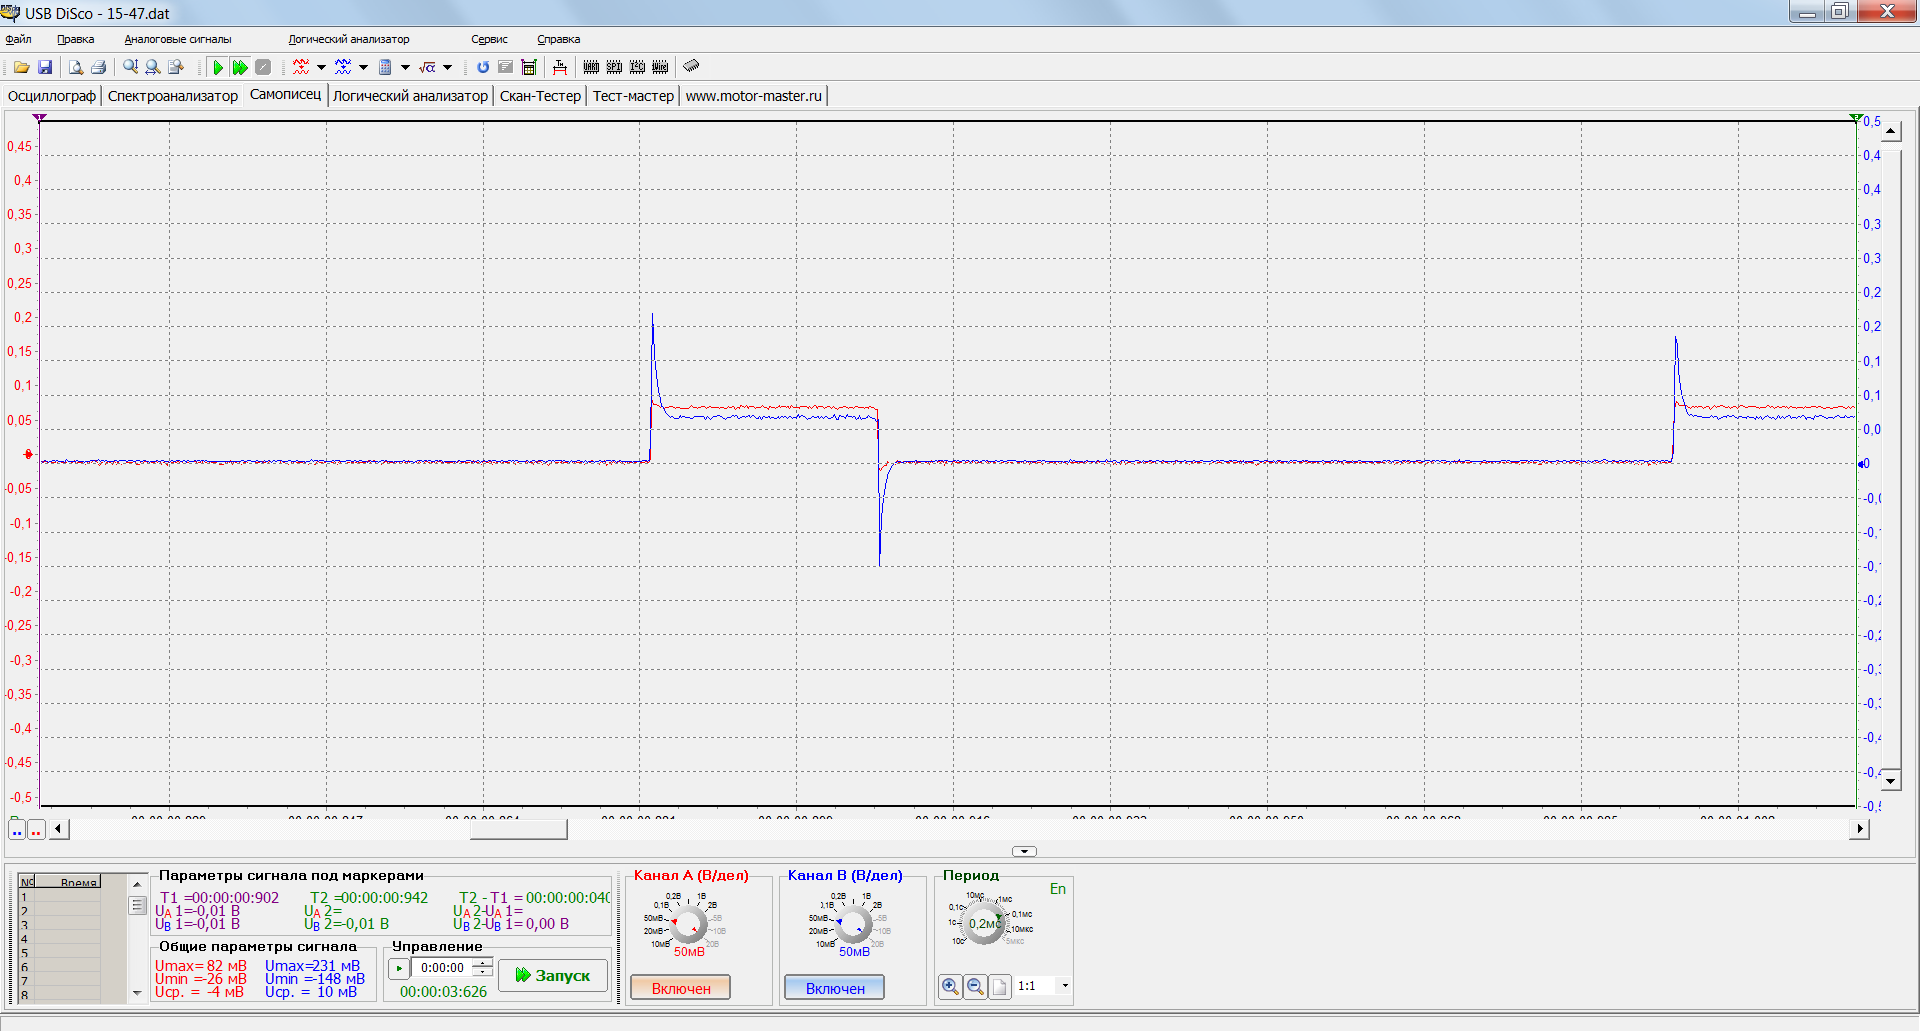Click the Print icon in toolbar
This screenshot has width=1920, height=1032.
point(98,67)
